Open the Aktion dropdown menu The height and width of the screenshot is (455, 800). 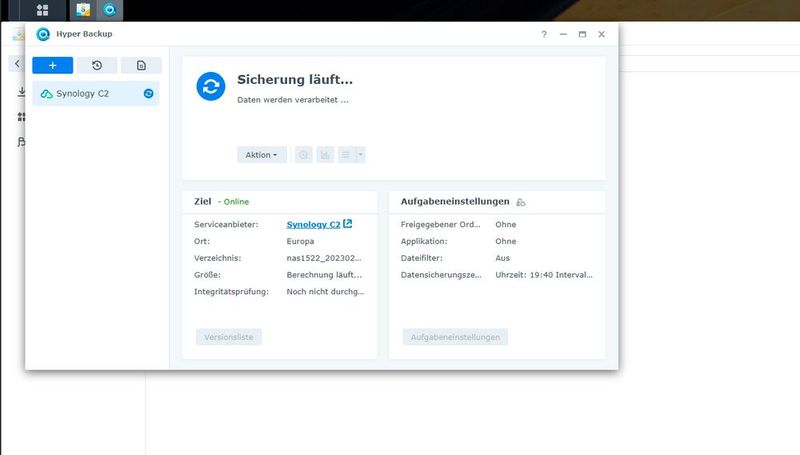[x=262, y=155]
